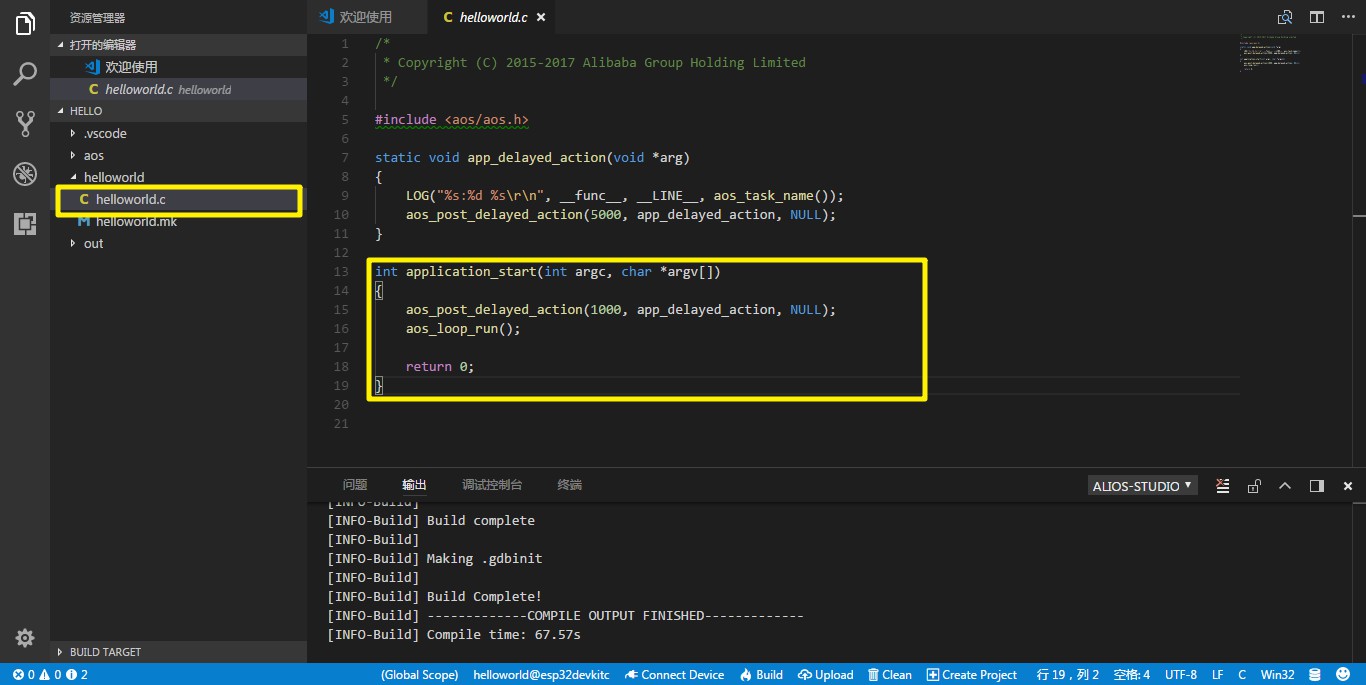
Task: Switch to the 问题 panel tab
Action: (355, 485)
